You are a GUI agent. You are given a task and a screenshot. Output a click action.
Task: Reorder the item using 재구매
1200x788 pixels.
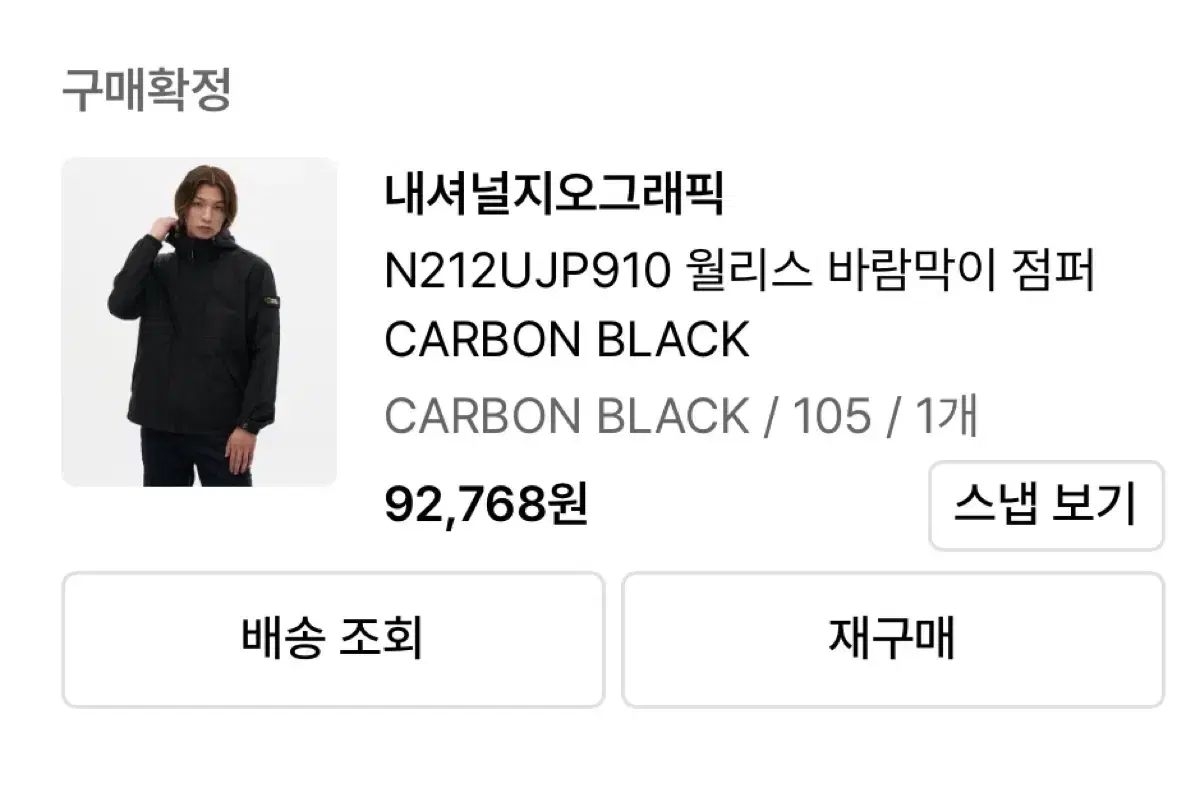(892, 639)
